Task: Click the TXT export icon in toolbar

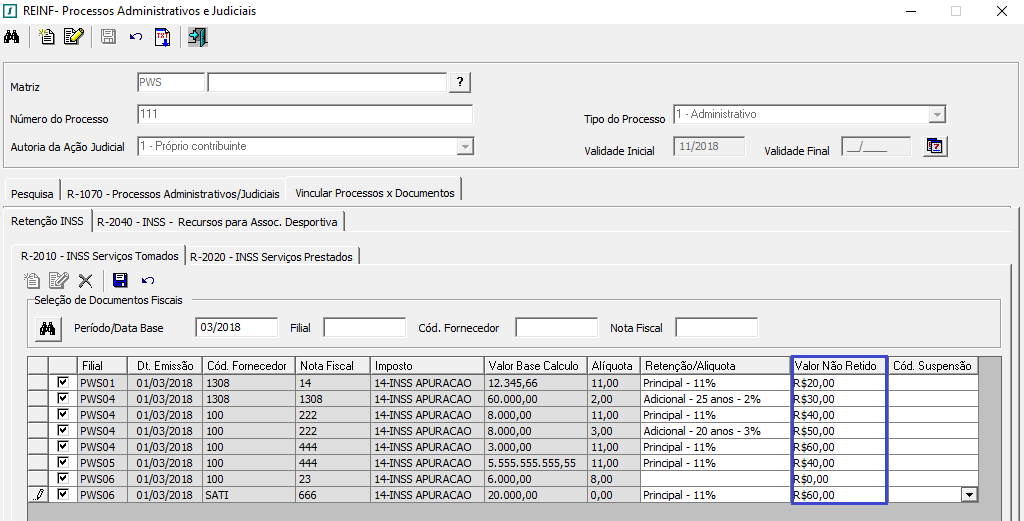Action: [x=163, y=38]
